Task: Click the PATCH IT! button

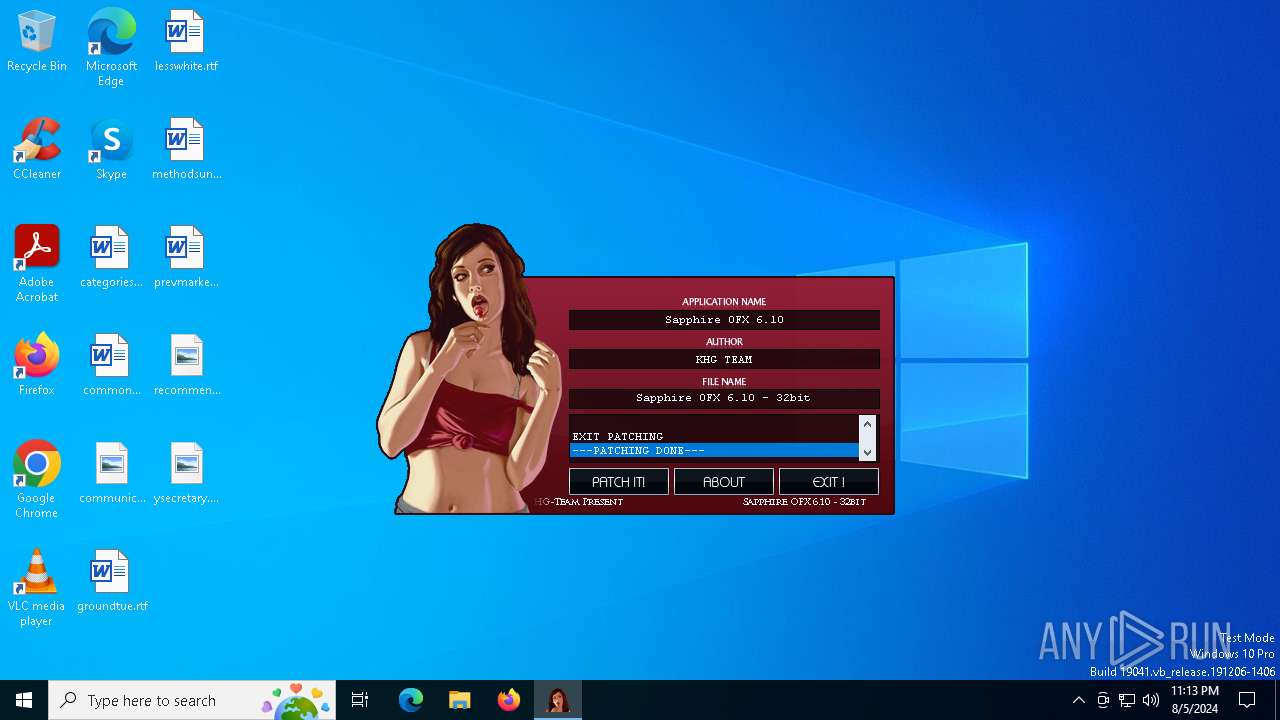Action: click(619, 482)
